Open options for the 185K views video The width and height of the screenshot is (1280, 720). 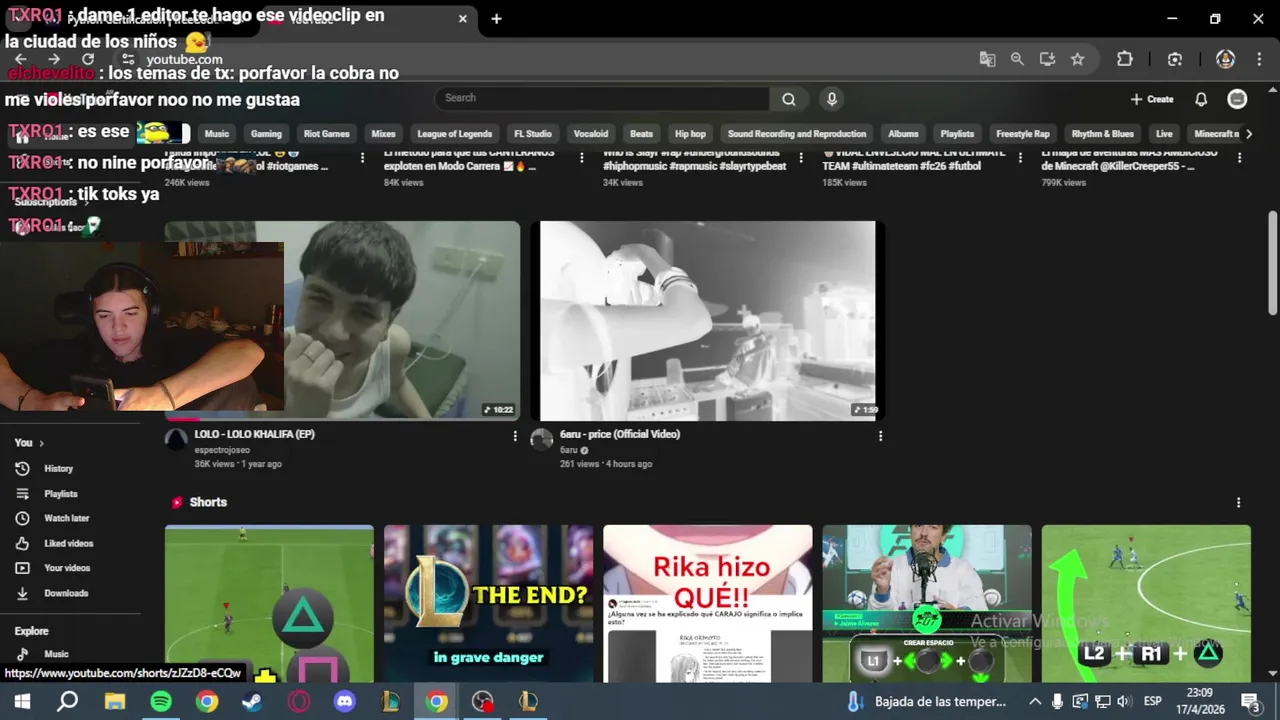point(1020,158)
